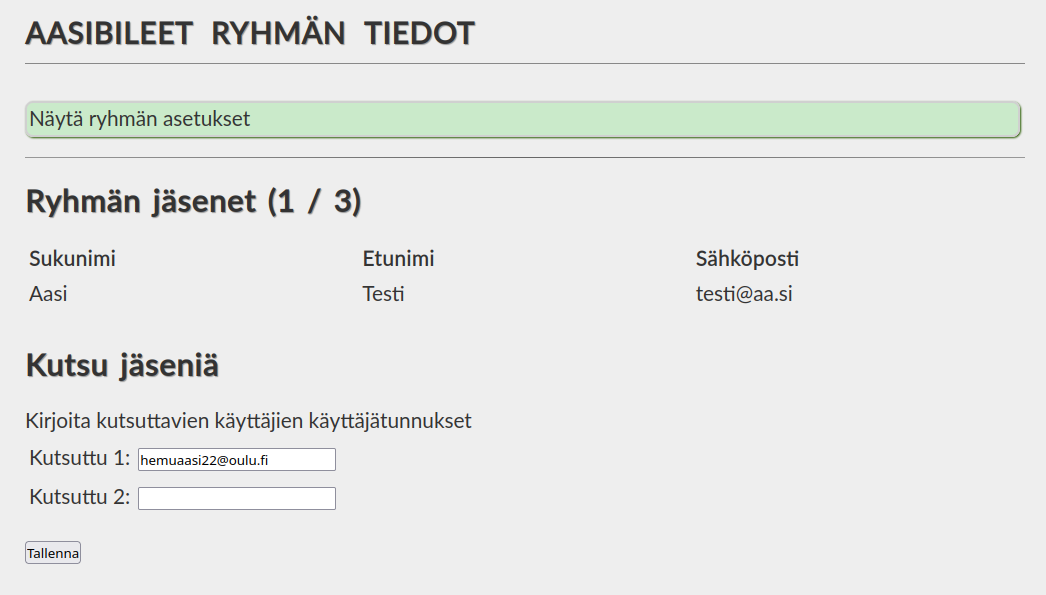Click the email testi@aa.si
The height and width of the screenshot is (595, 1046).
pos(744,294)
